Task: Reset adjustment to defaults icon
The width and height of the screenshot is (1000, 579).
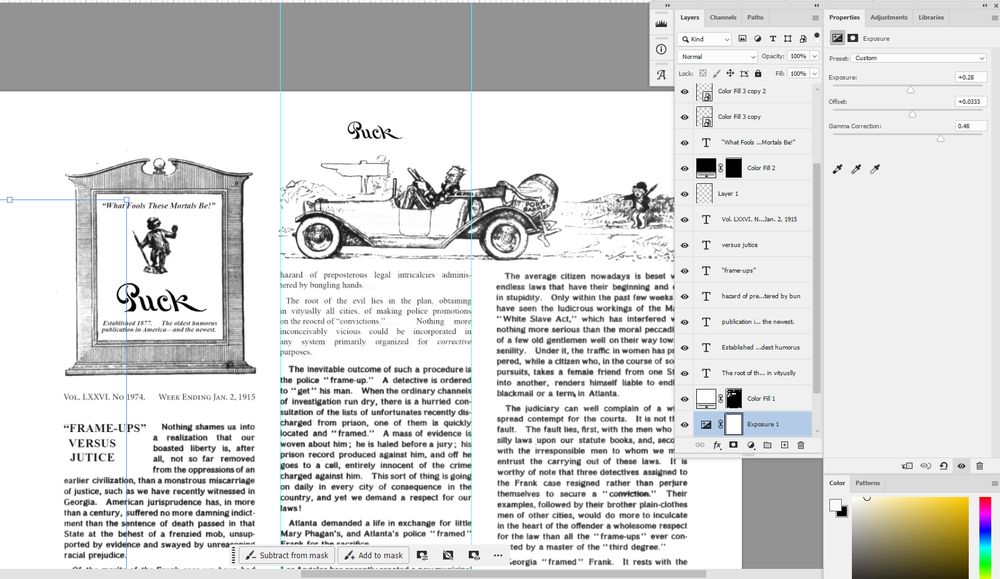Action: click(x=943, y=466)
